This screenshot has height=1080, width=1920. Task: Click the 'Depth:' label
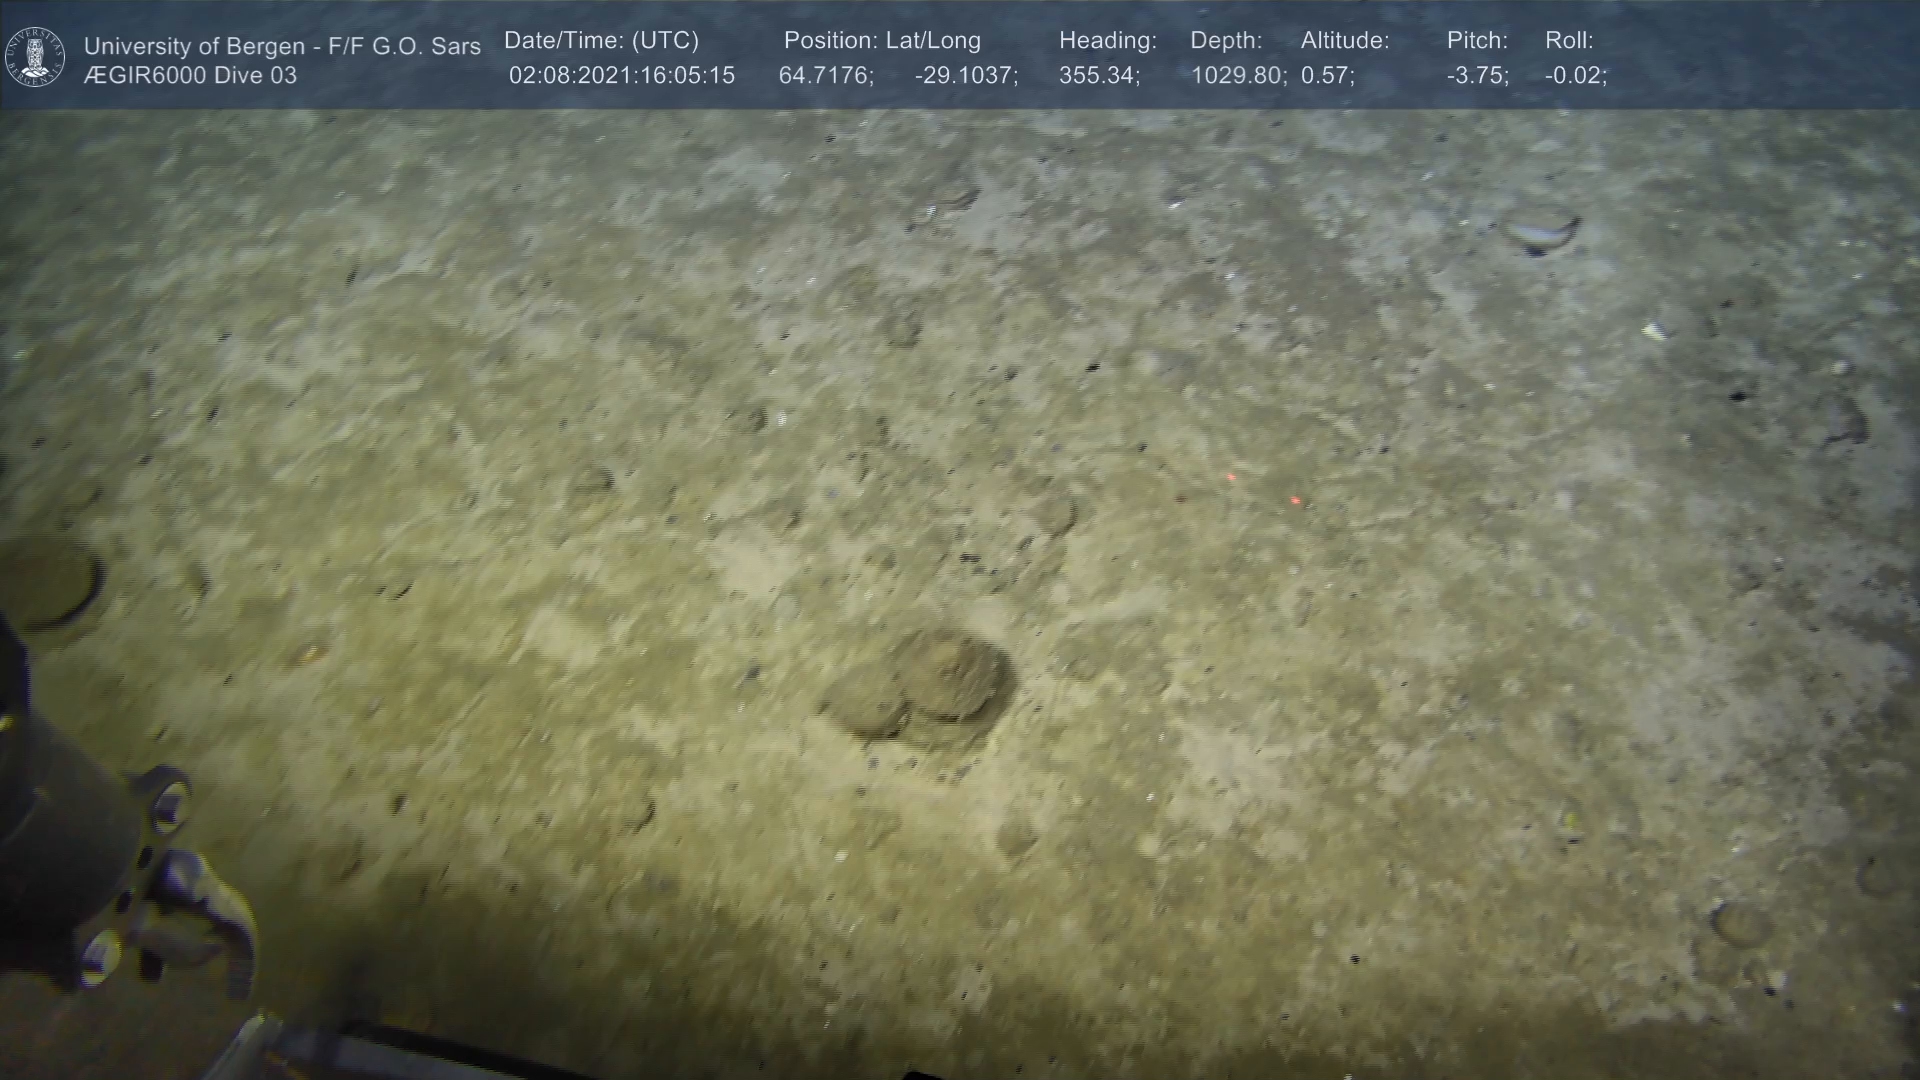(x=1225, y=41)
